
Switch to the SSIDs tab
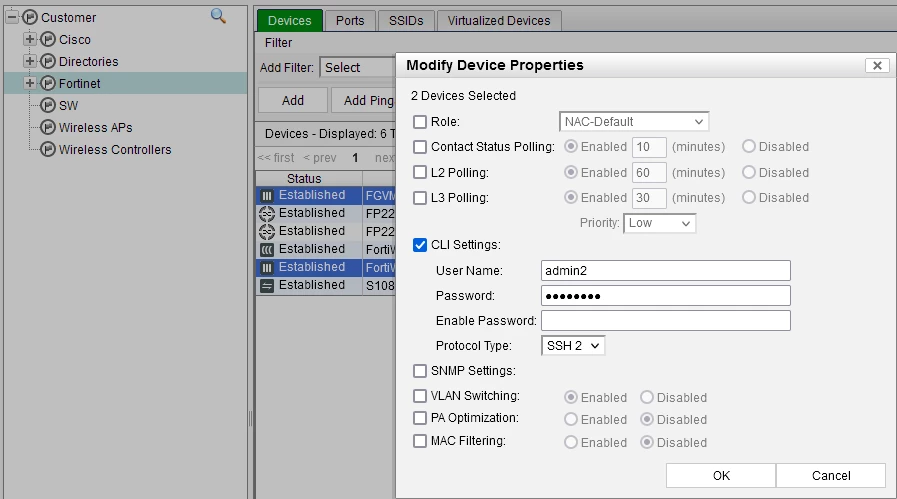(406, 21)
